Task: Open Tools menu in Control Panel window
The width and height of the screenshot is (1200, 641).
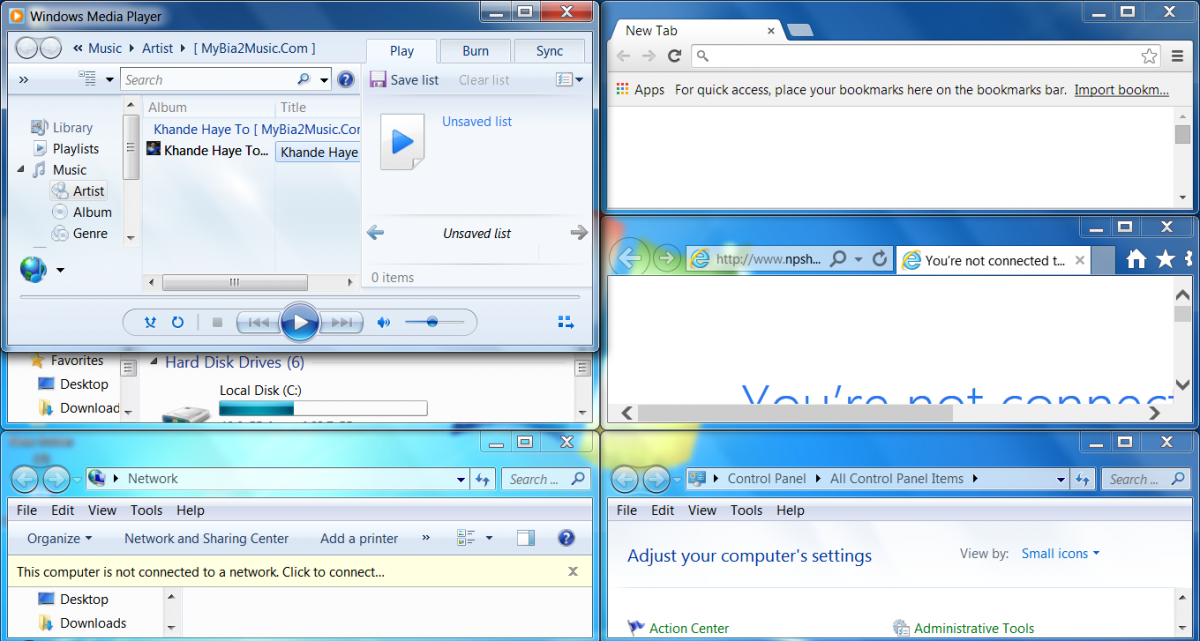Action: (746, 510)
